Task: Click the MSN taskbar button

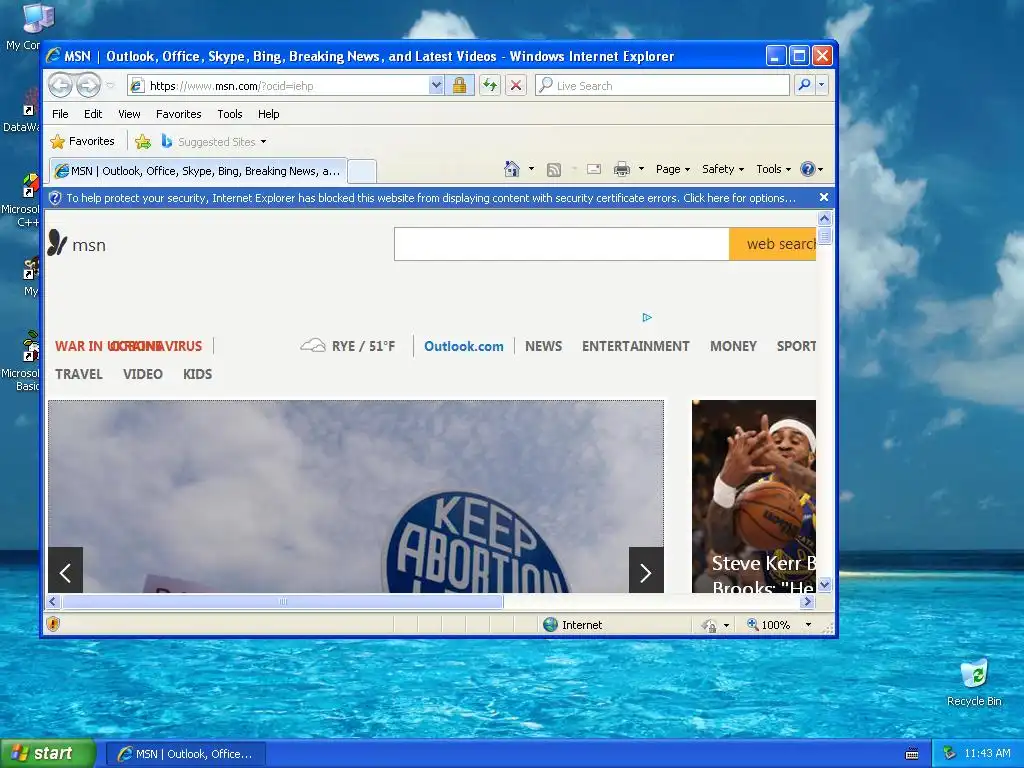Action: point(185,754)
